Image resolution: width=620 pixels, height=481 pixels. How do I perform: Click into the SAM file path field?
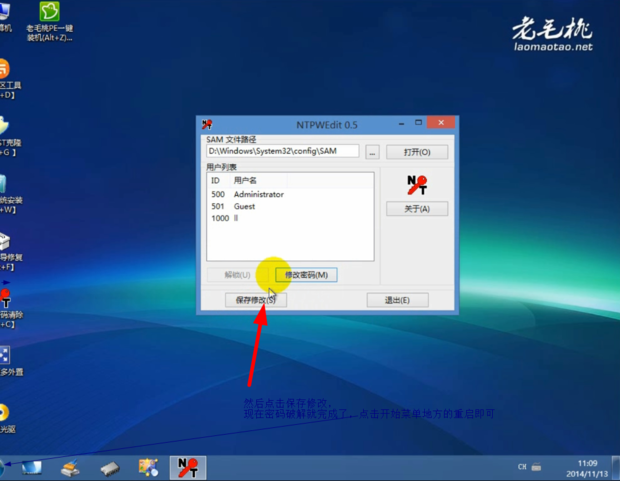pyautogui.click(x=283, y=151)
